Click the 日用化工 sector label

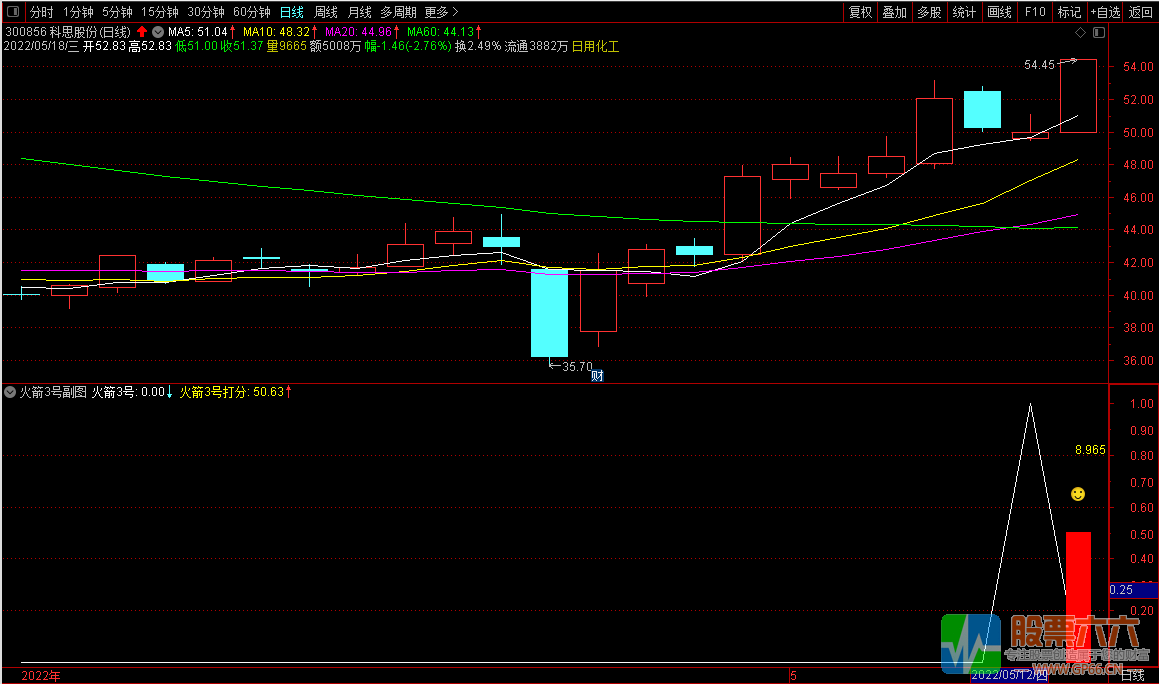(595, 46)
